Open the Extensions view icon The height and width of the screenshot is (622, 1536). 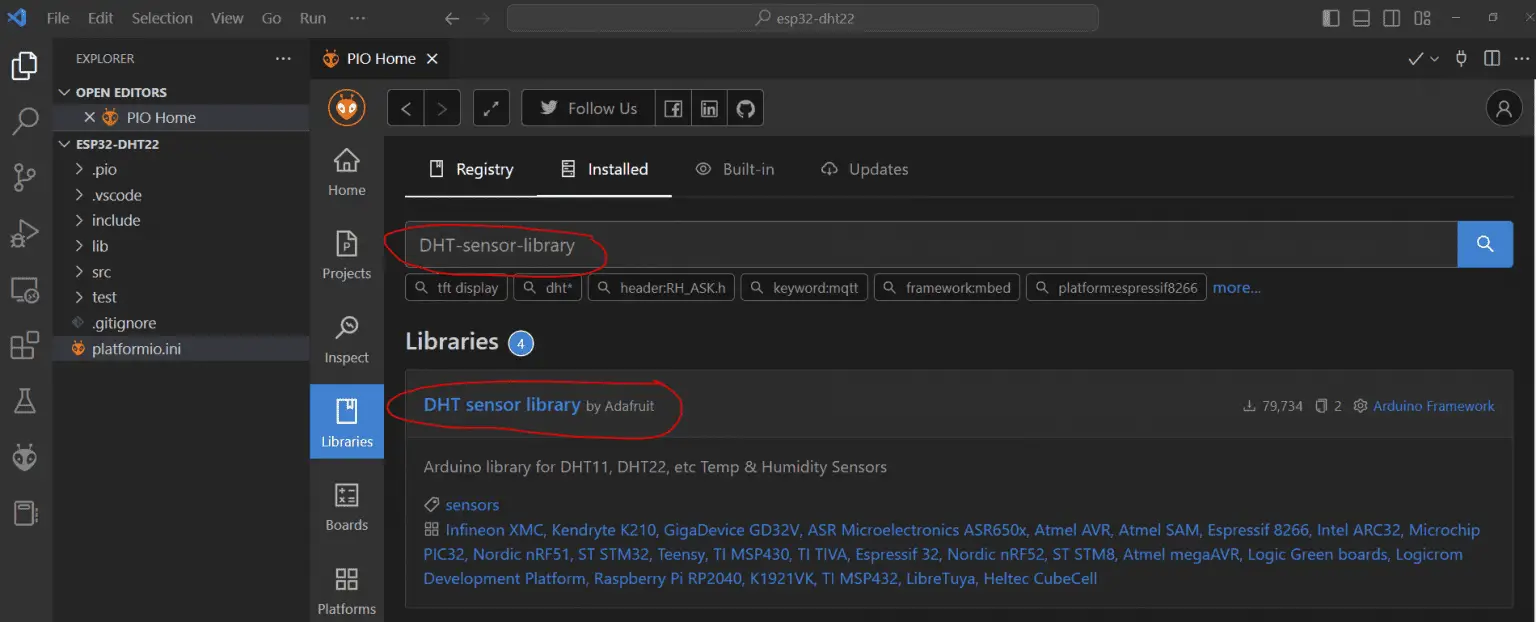[x=24, y=346]
